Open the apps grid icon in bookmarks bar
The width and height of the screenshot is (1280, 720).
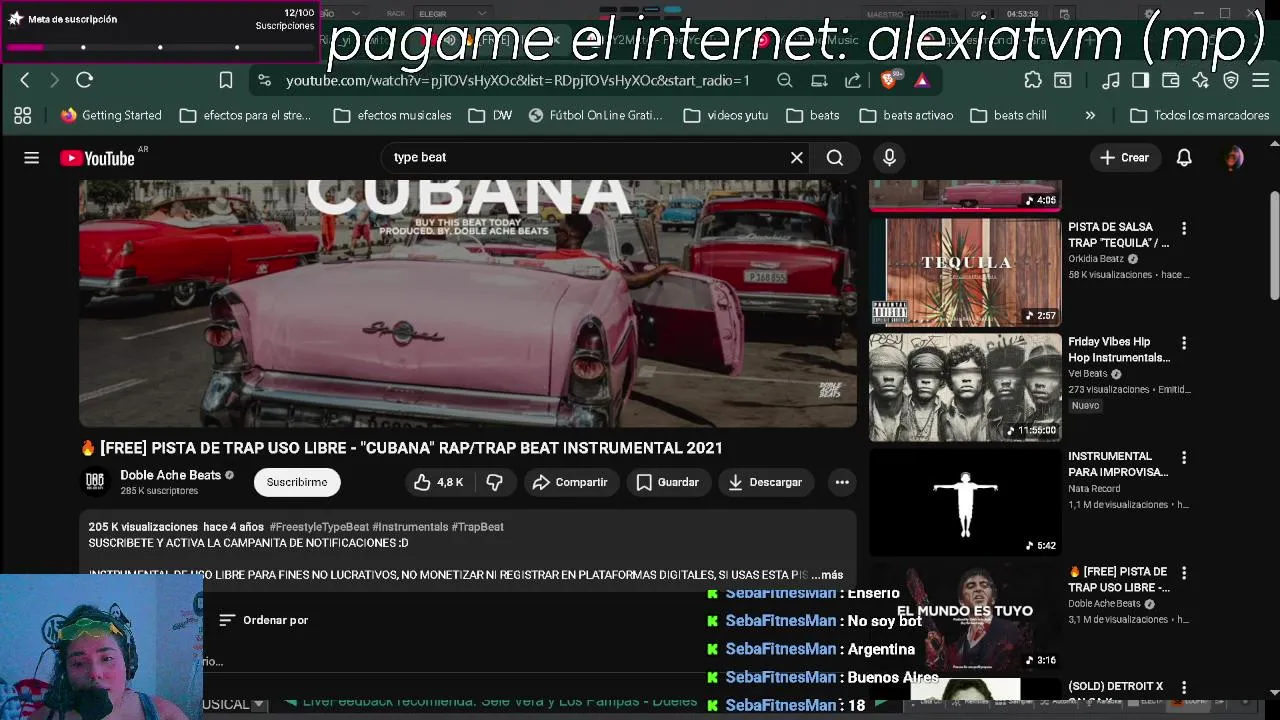coord(23,115)
